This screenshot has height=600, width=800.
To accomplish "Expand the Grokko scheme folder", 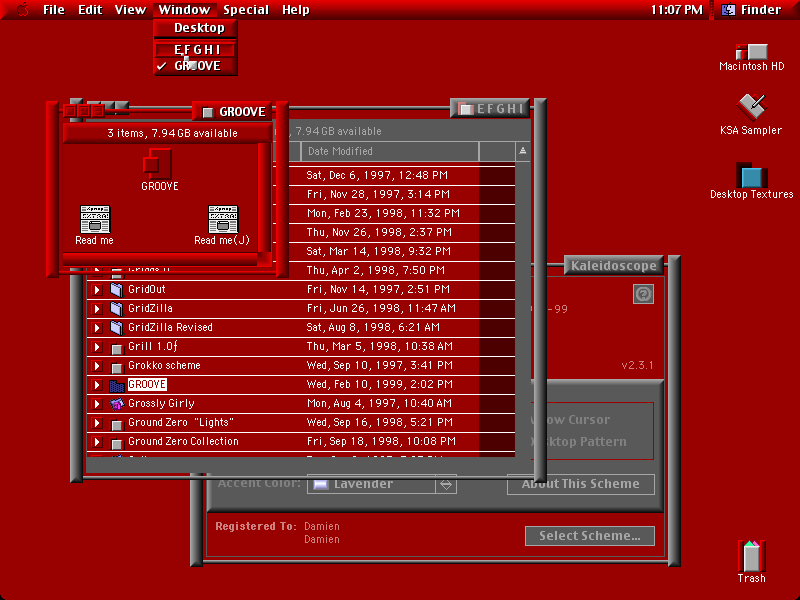I will pos(96,366).
